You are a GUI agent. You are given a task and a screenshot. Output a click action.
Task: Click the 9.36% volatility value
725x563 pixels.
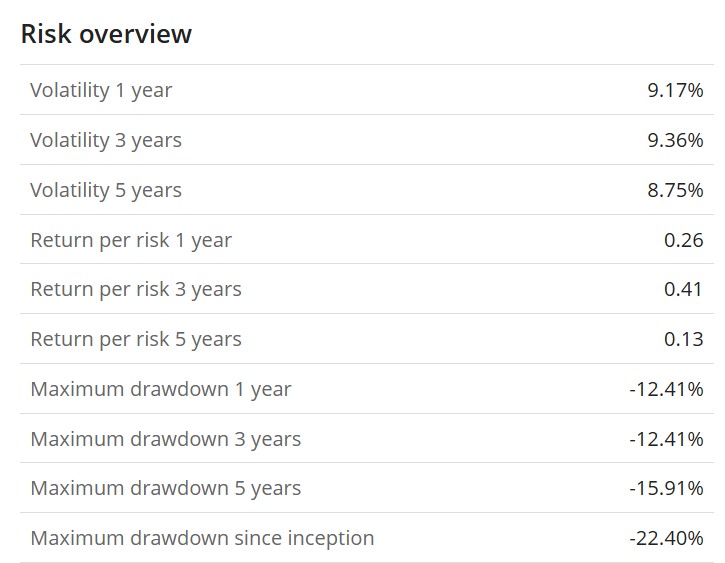675,140
